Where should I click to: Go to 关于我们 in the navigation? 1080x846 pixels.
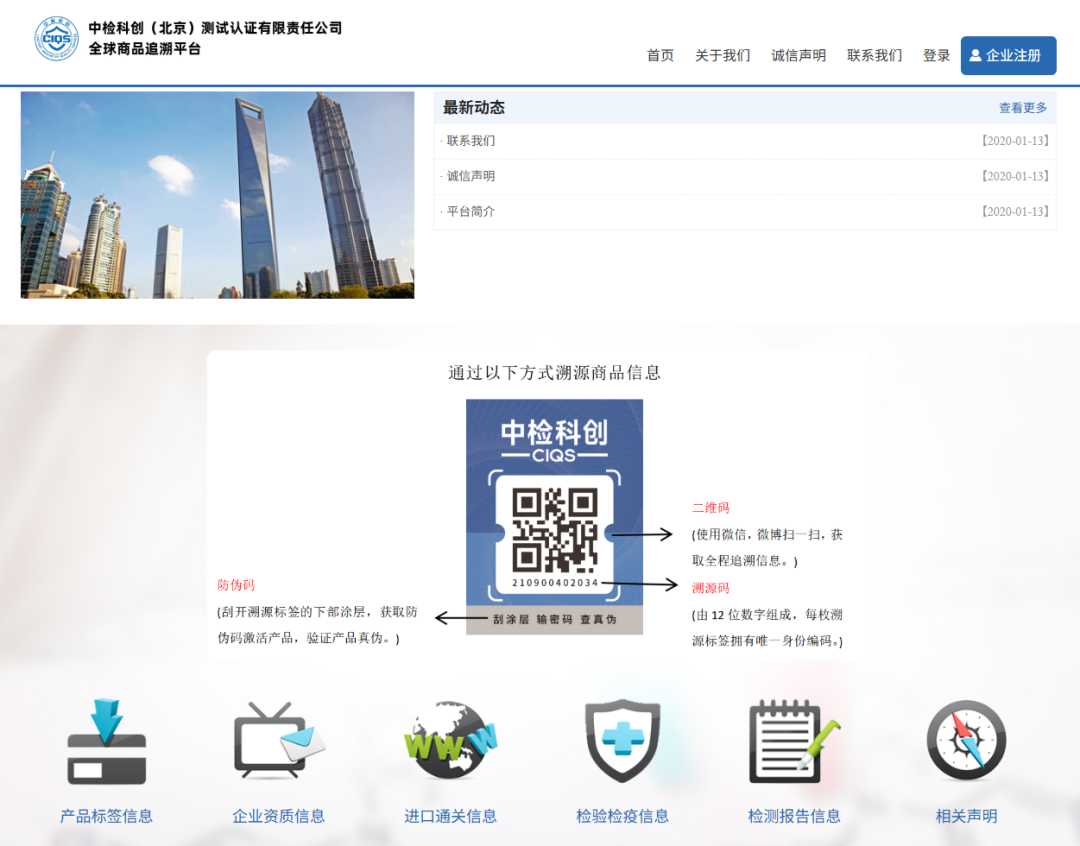722,56
